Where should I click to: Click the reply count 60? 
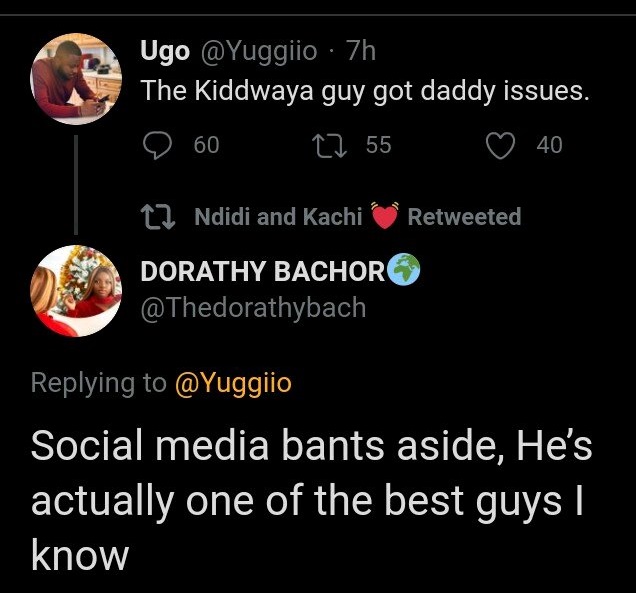[x=206, y=146]
